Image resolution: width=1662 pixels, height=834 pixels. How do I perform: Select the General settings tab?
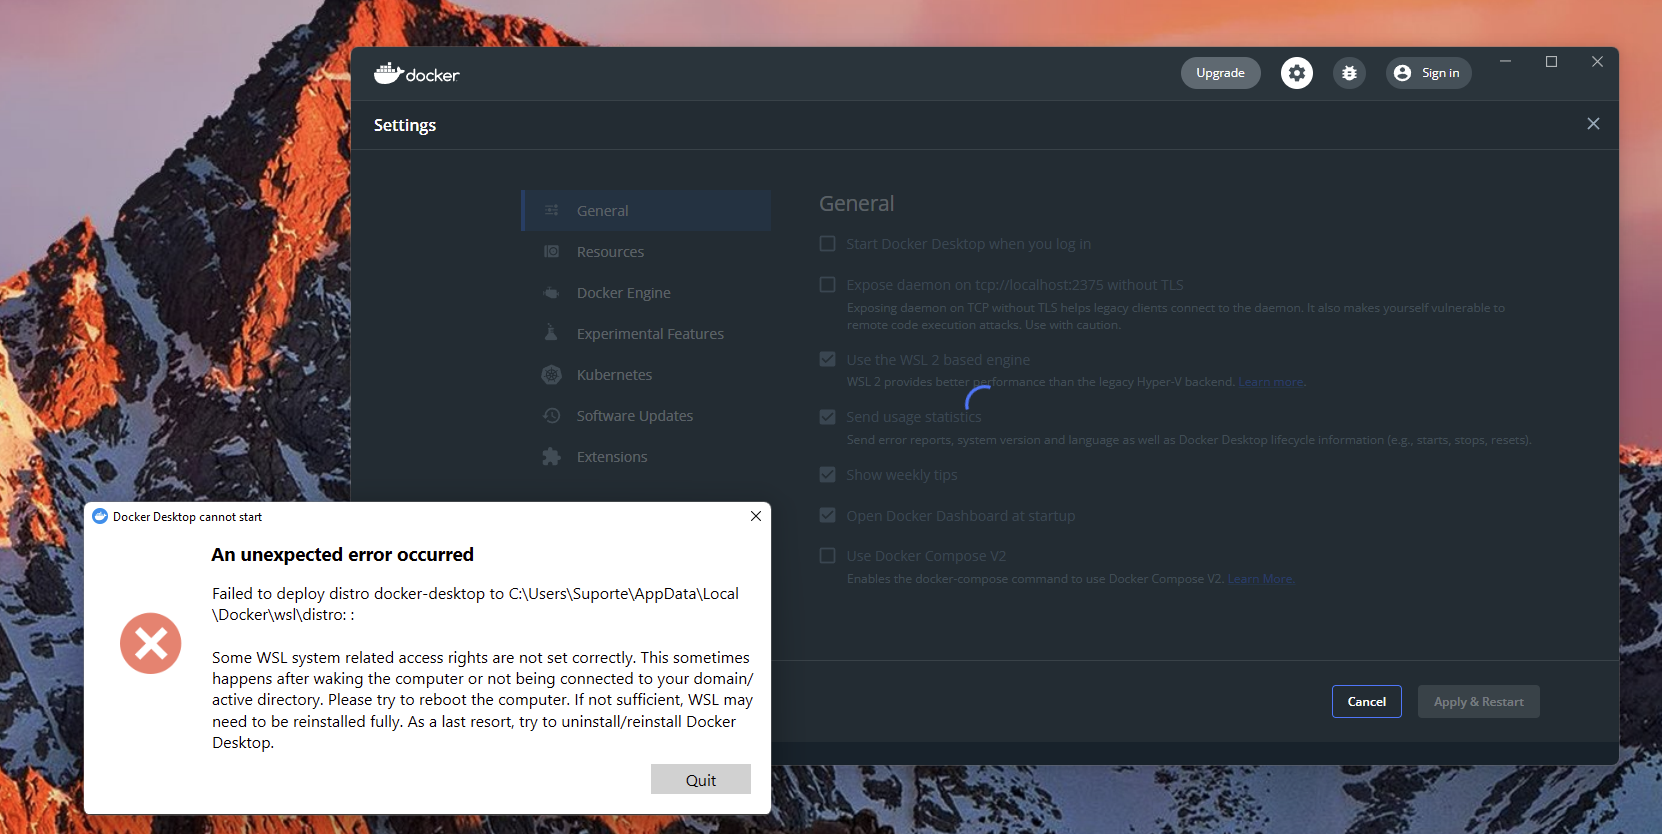(x=647, y=210)
